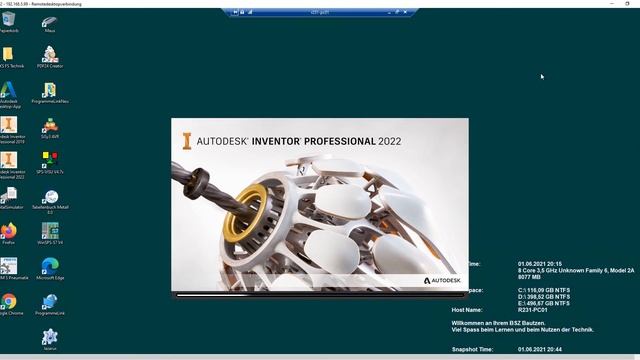Click the Autodesk Inventor Professional 2022 splash title
Image resolution: width=640 pixels, height=360 pixels.
coord(299,141)
